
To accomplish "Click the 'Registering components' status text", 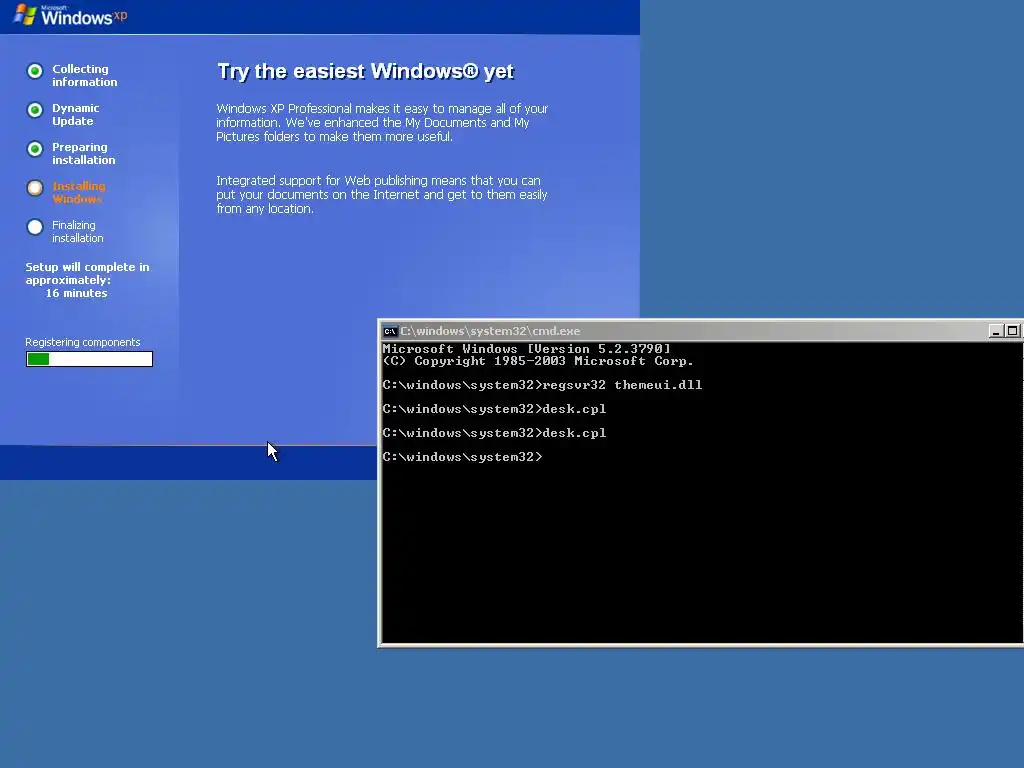I will tap(82, 342).
